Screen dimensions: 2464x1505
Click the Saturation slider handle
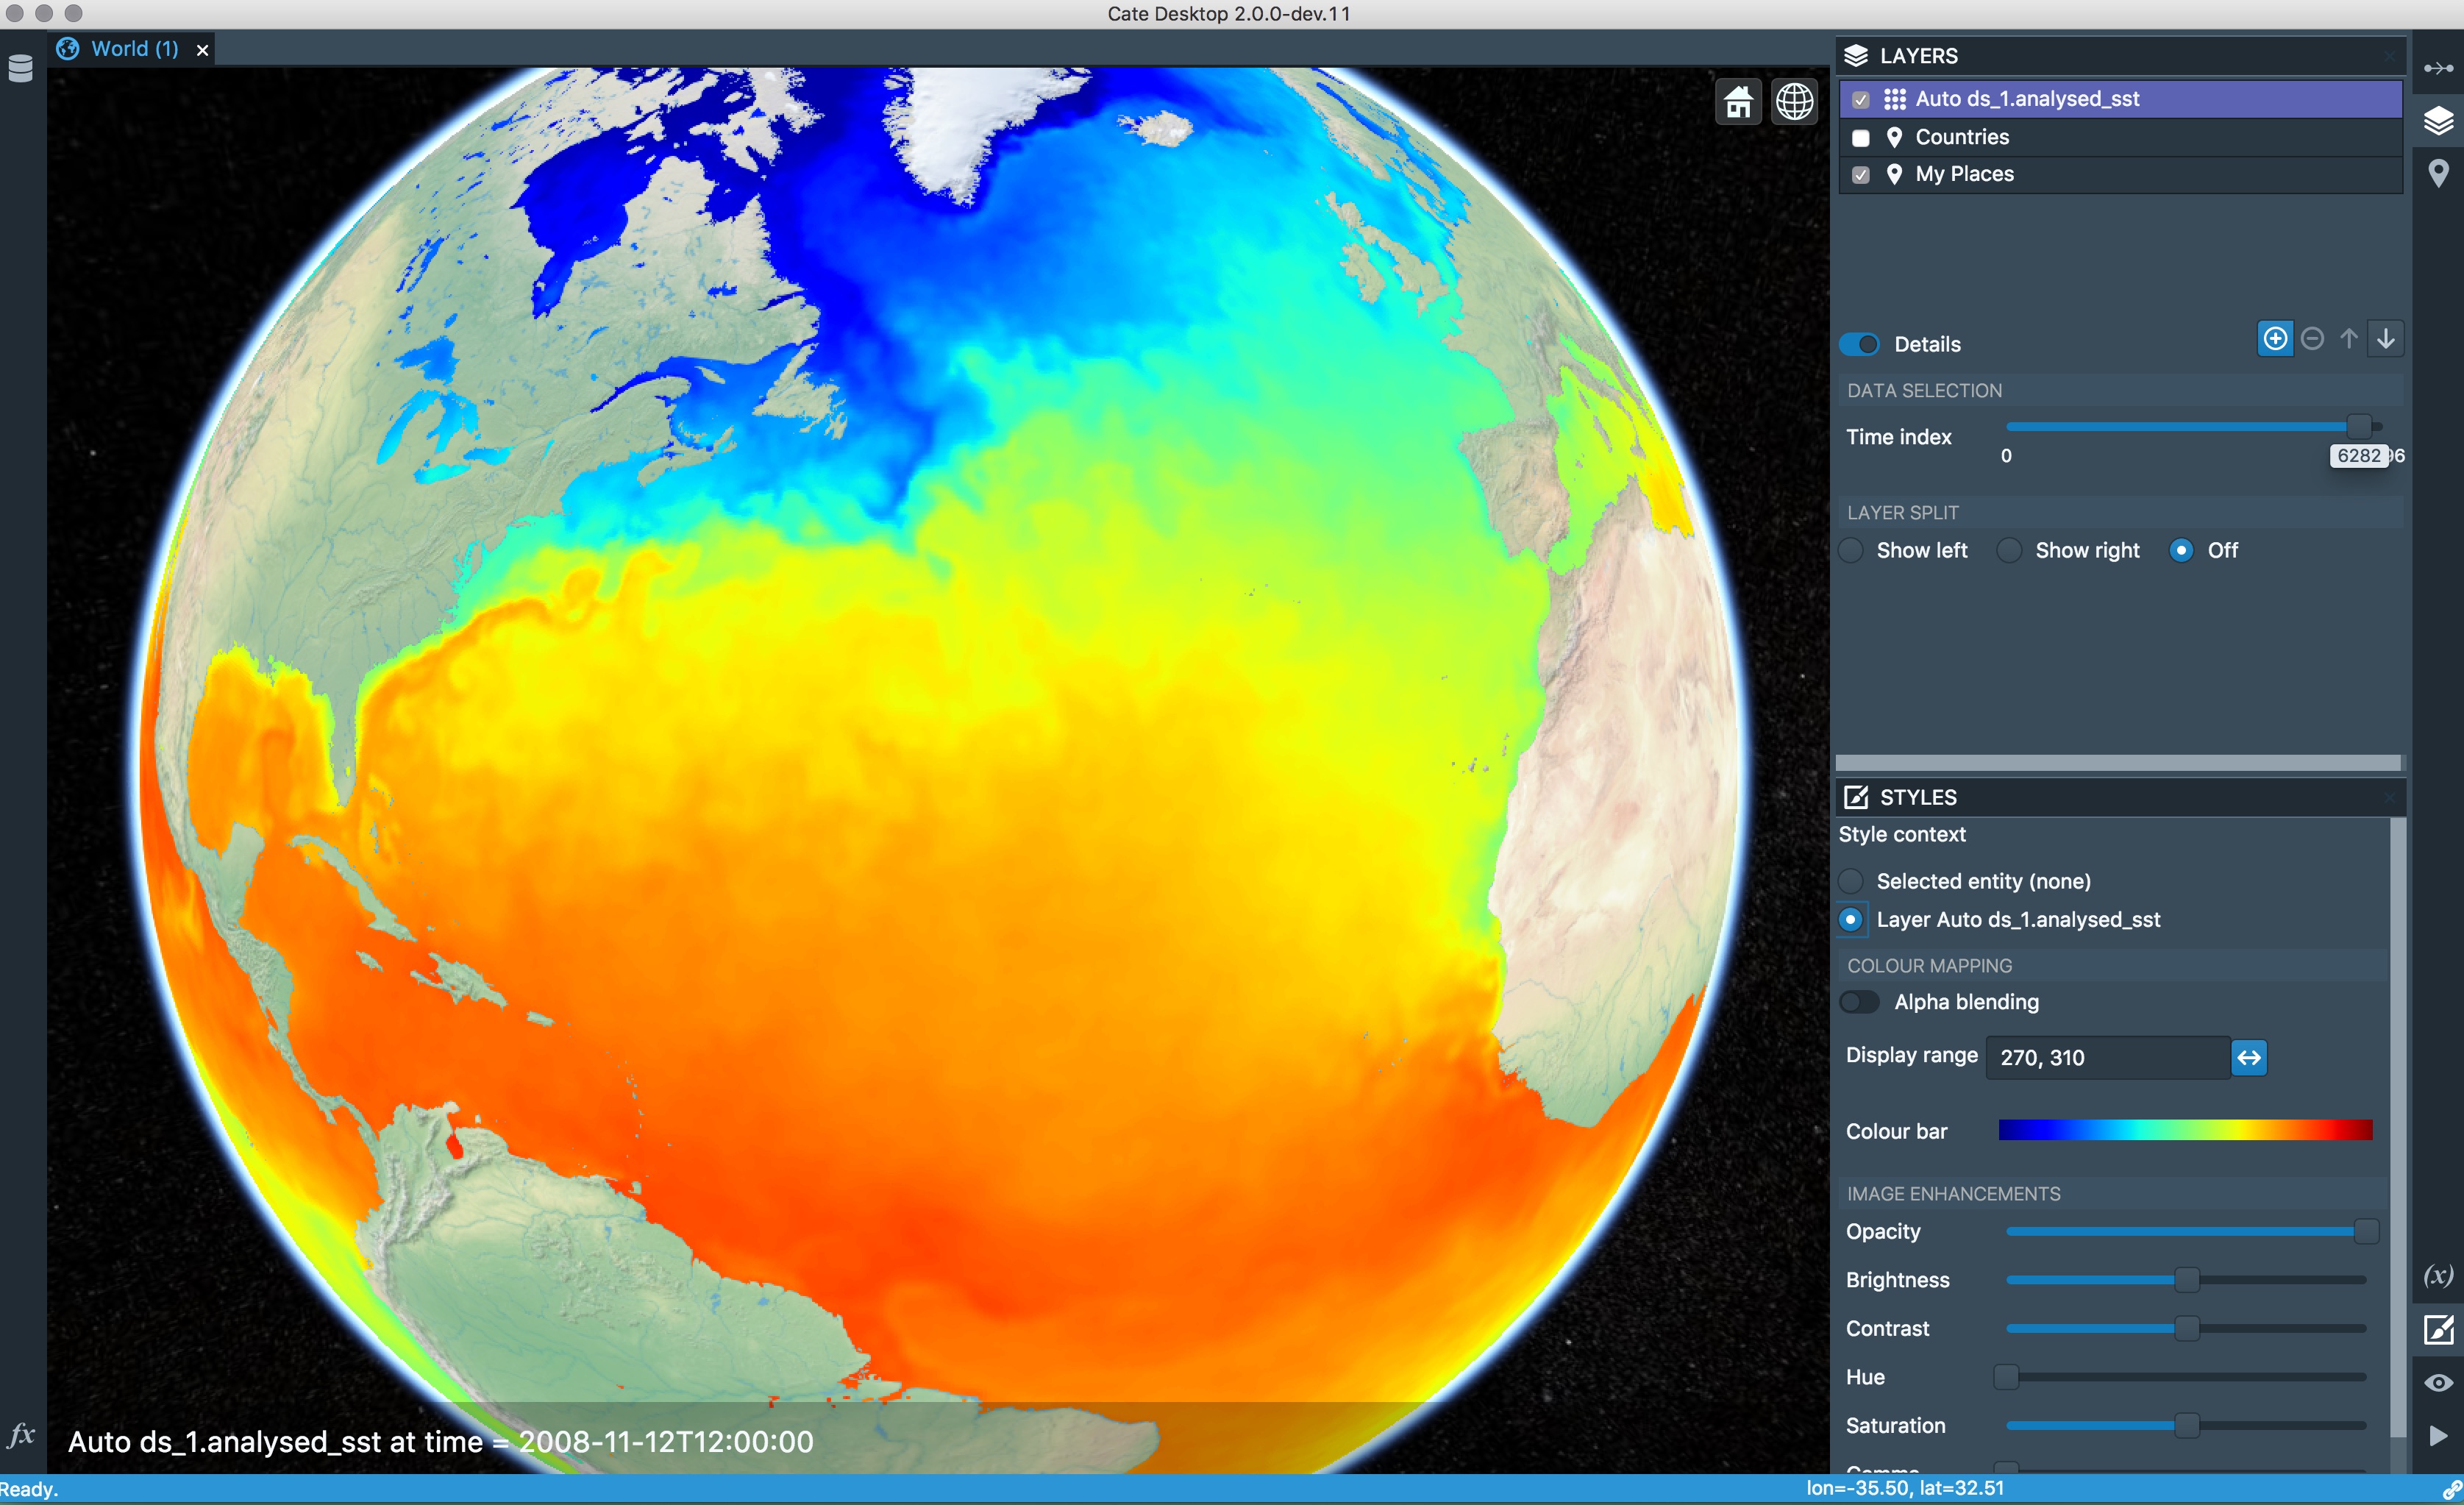(x=2187, y=1425)
